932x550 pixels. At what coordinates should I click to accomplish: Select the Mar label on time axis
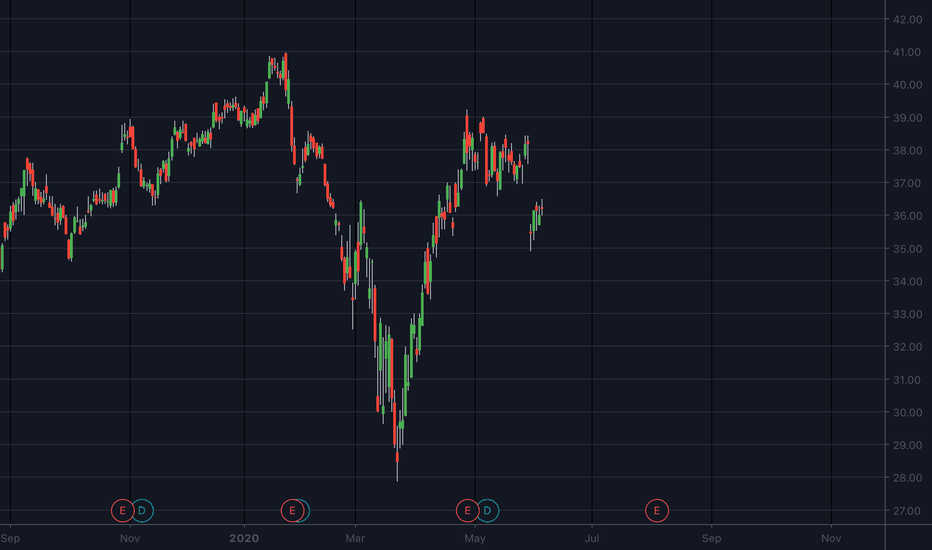click(355, 538)
